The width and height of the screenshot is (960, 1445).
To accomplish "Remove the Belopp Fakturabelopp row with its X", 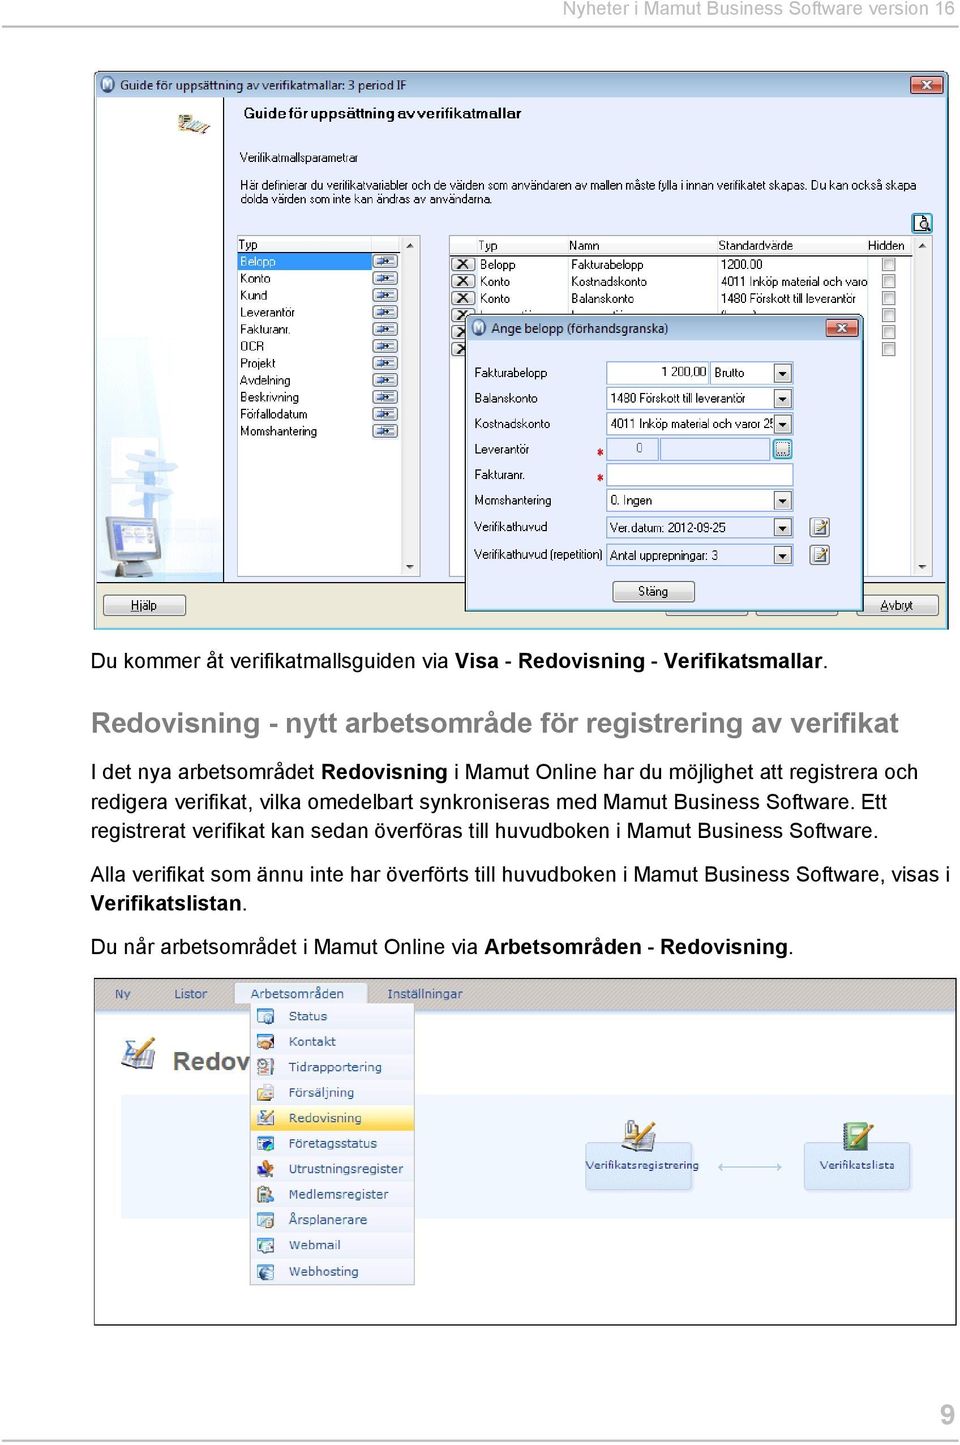I will 463,265.
